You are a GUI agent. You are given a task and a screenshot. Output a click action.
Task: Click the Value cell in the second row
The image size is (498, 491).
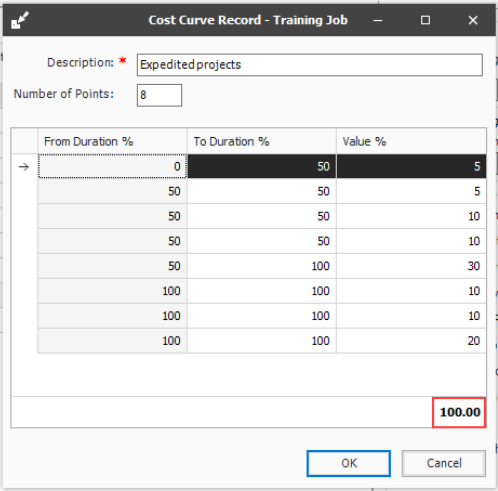pos(411,191)
